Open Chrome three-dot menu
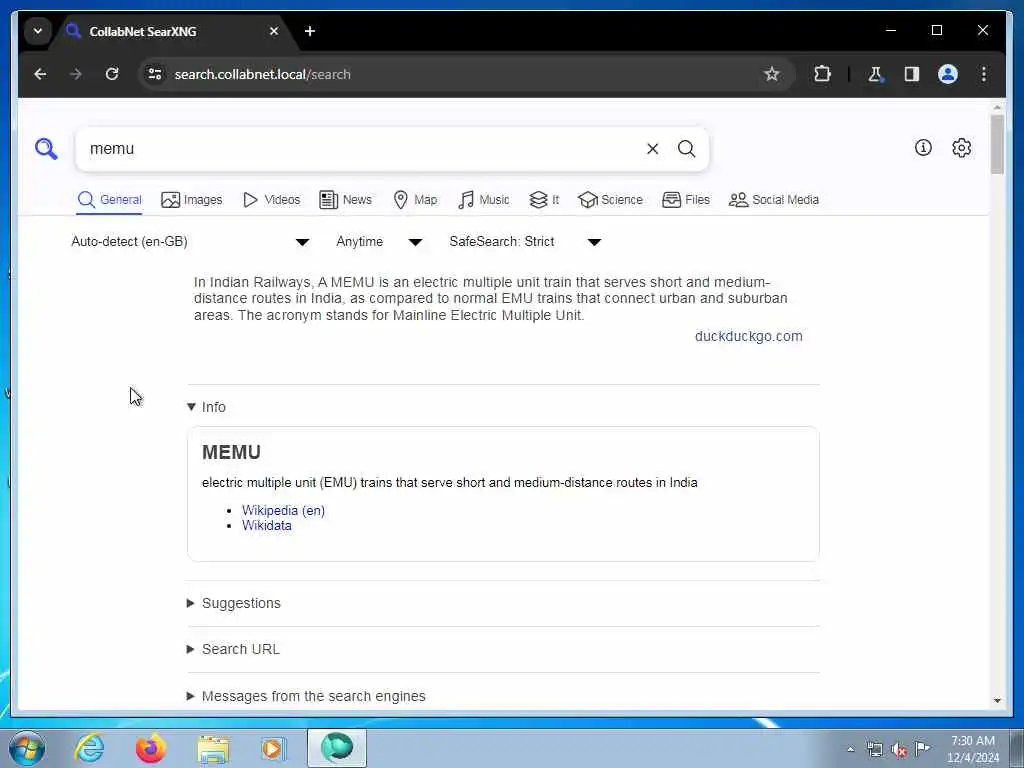 (x=984, y=74)
